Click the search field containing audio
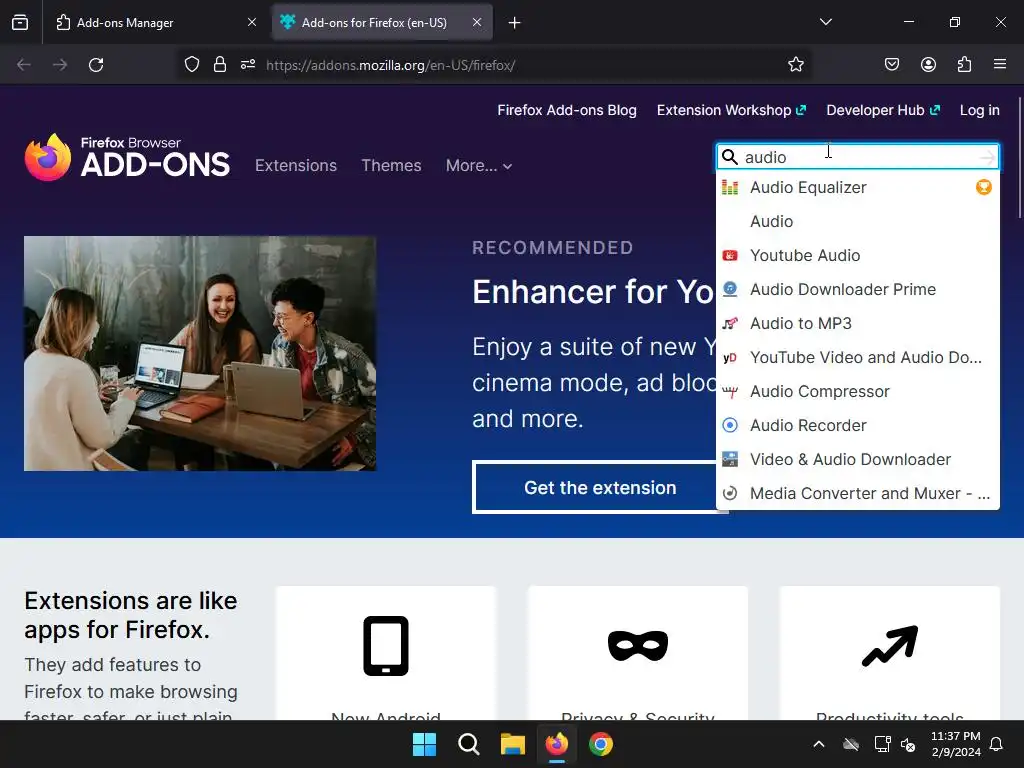Image resolution: width=1024 pixels, height=768 pixels. pyautogui.click(x=859, y=157)
